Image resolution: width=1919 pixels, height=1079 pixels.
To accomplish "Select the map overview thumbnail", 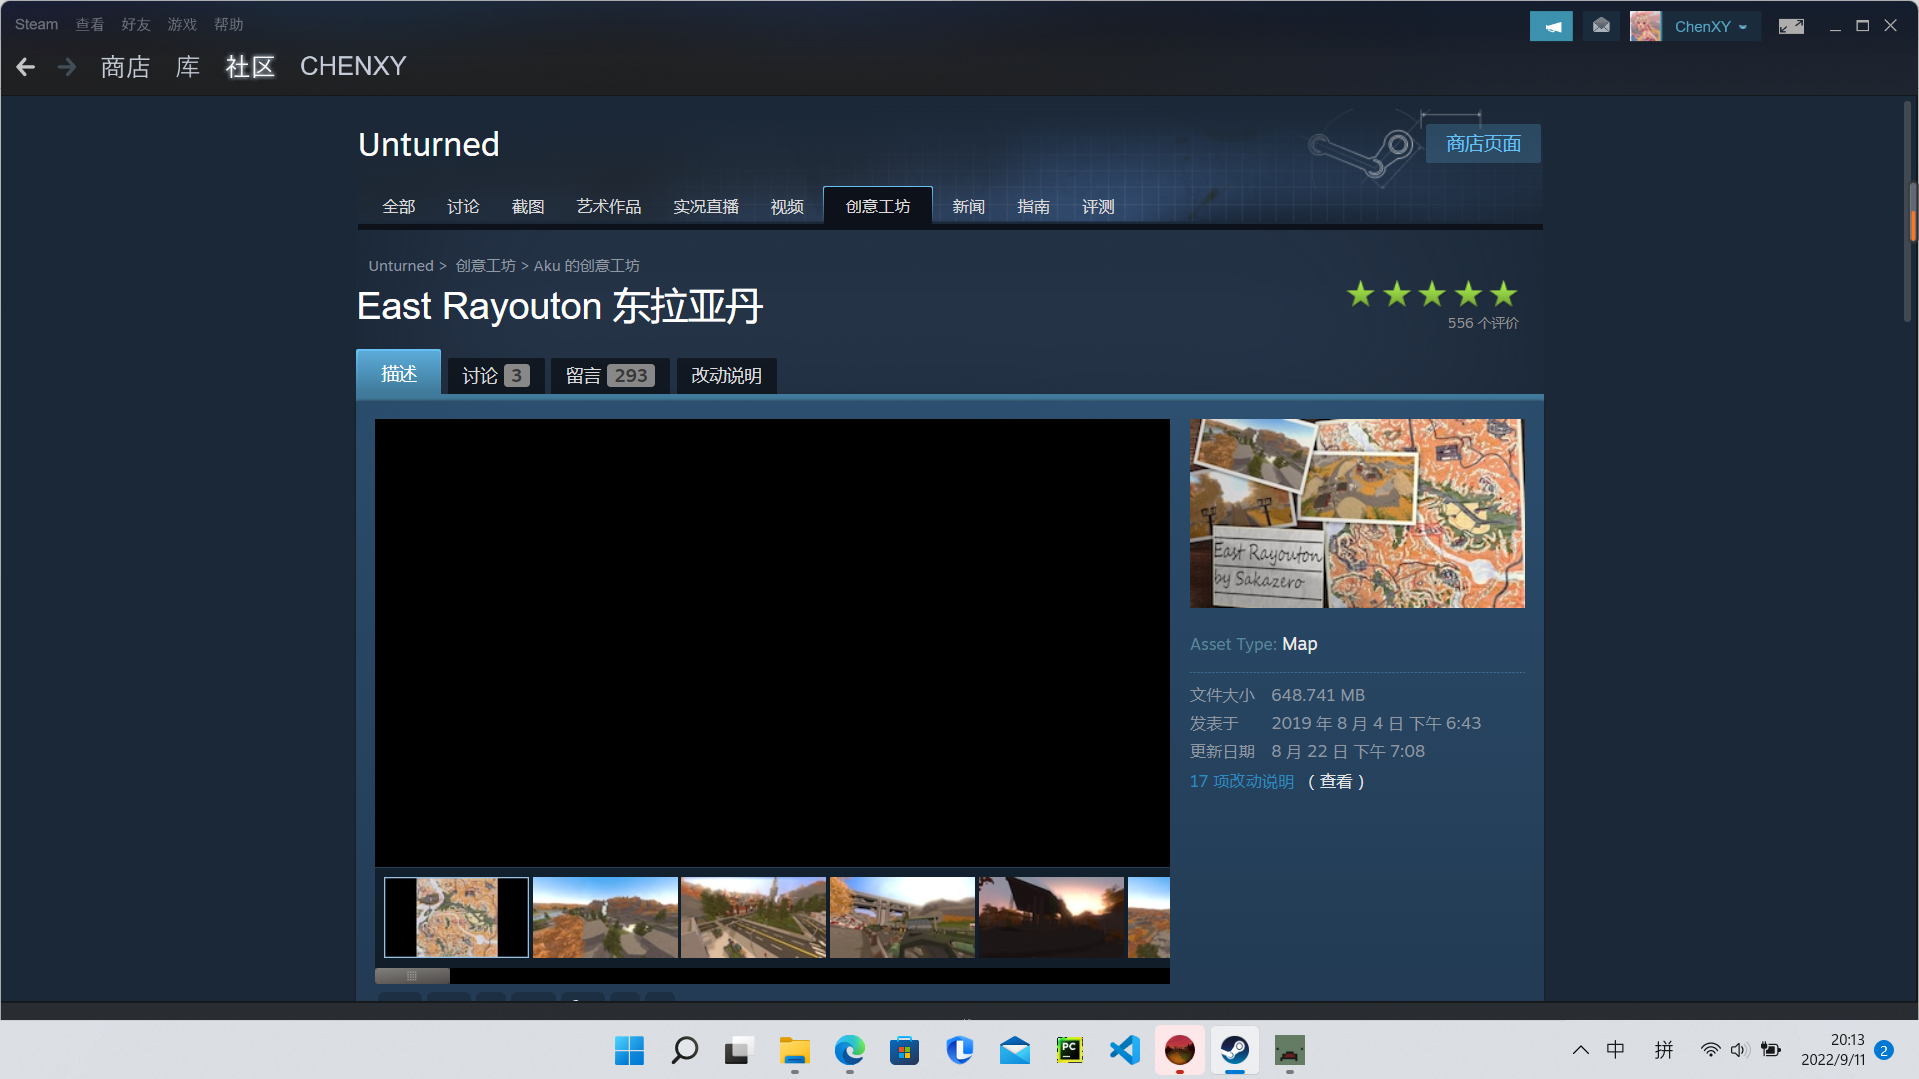I will coord(456,917).
